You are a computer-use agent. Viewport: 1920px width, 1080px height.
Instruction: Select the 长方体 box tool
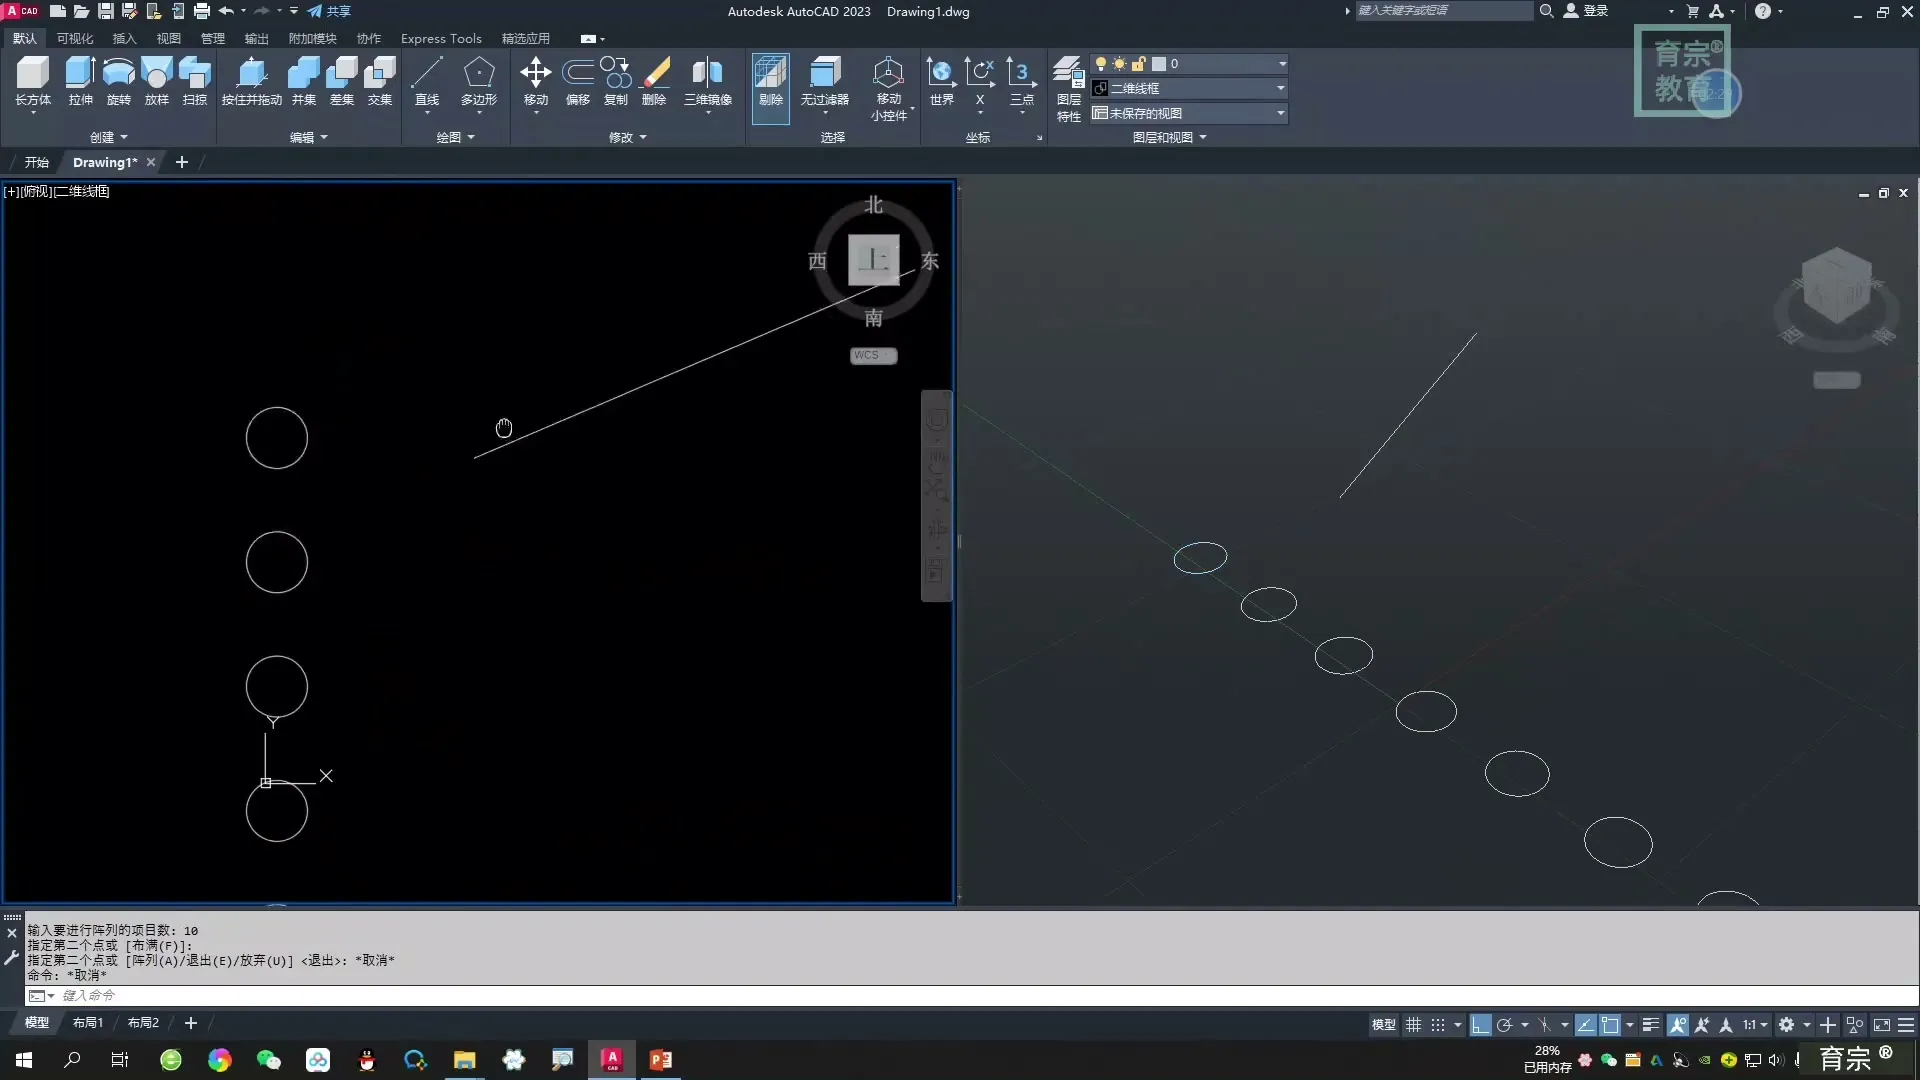(x=32, y=80)
